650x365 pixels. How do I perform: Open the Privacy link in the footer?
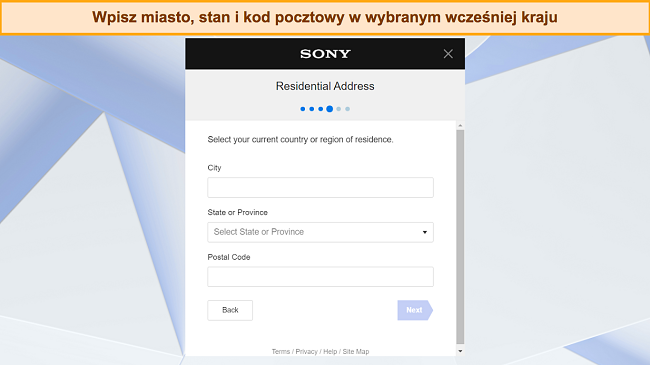pyautogui.click(x=306, y=351)
